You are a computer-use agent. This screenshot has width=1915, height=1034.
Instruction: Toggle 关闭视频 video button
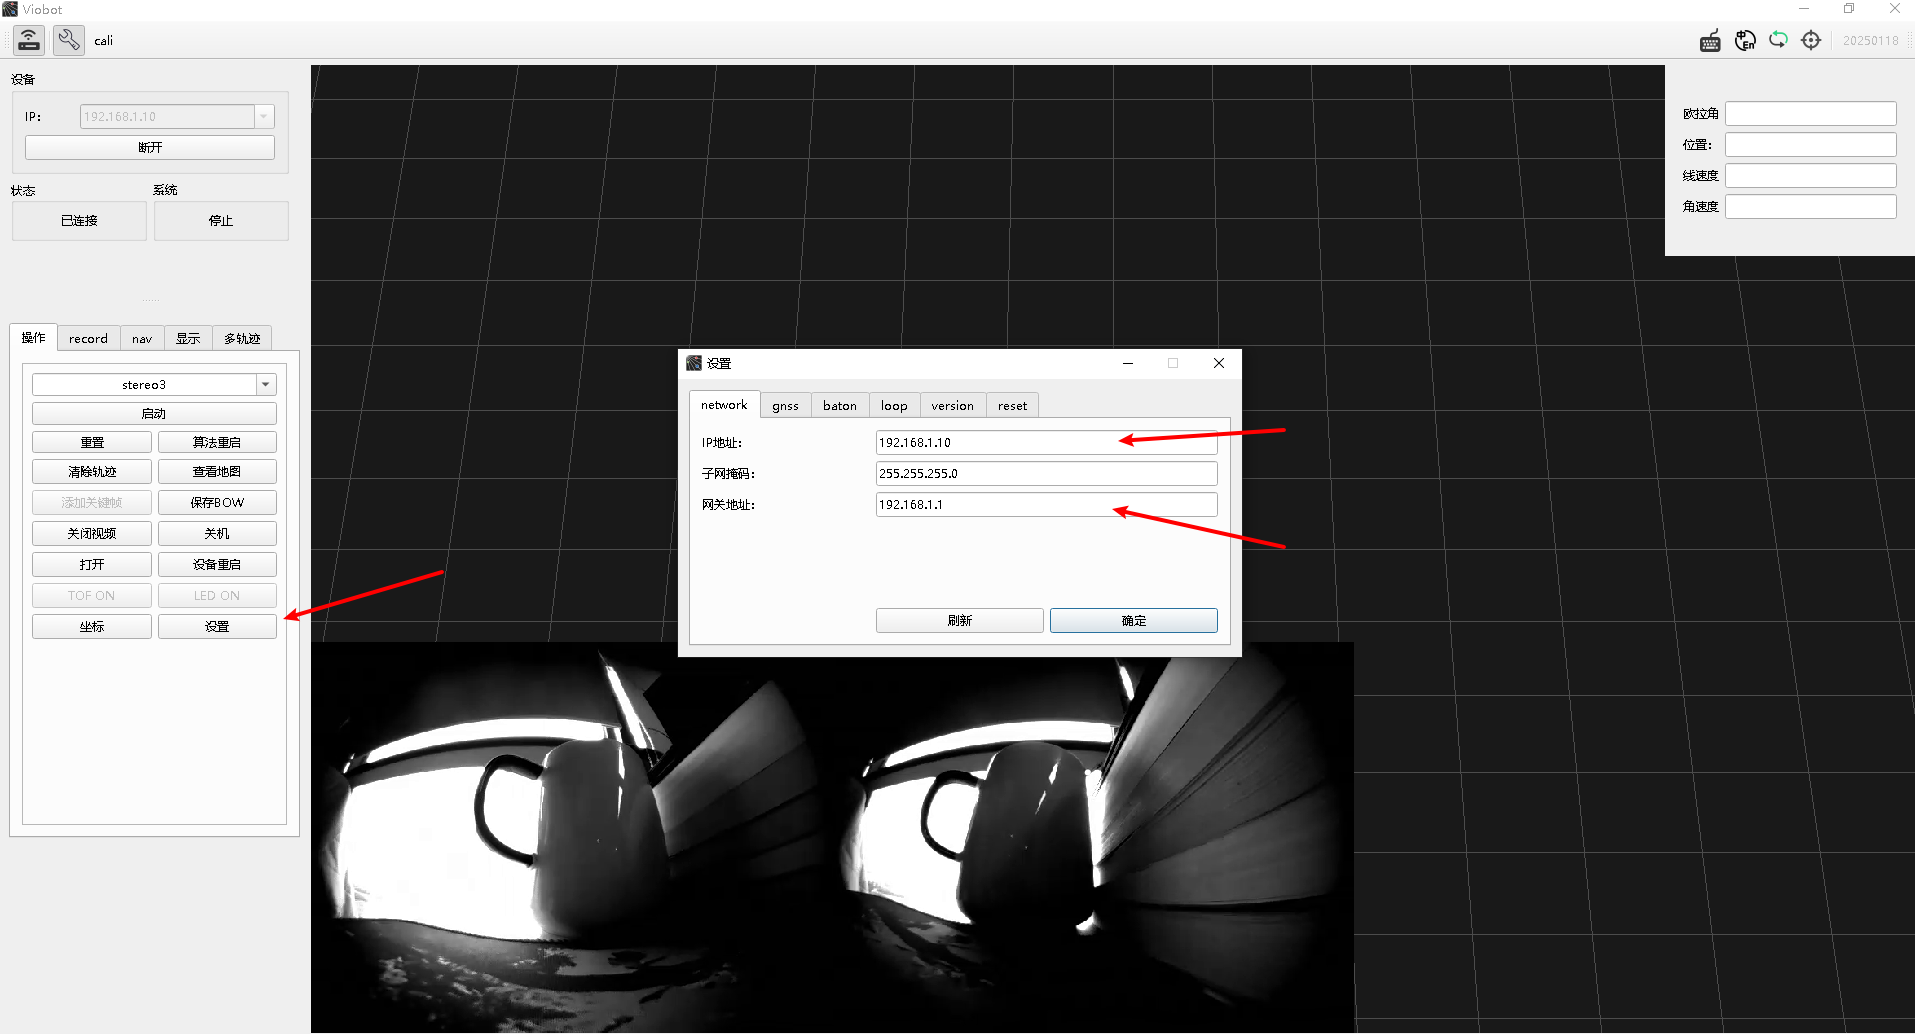(x=92, y=534)
